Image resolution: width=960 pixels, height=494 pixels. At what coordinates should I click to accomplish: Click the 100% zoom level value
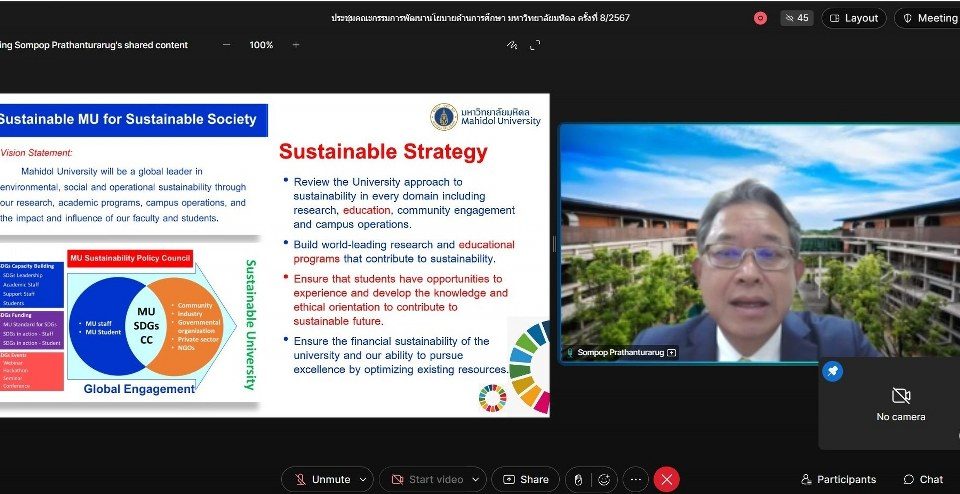pos(261,45)
